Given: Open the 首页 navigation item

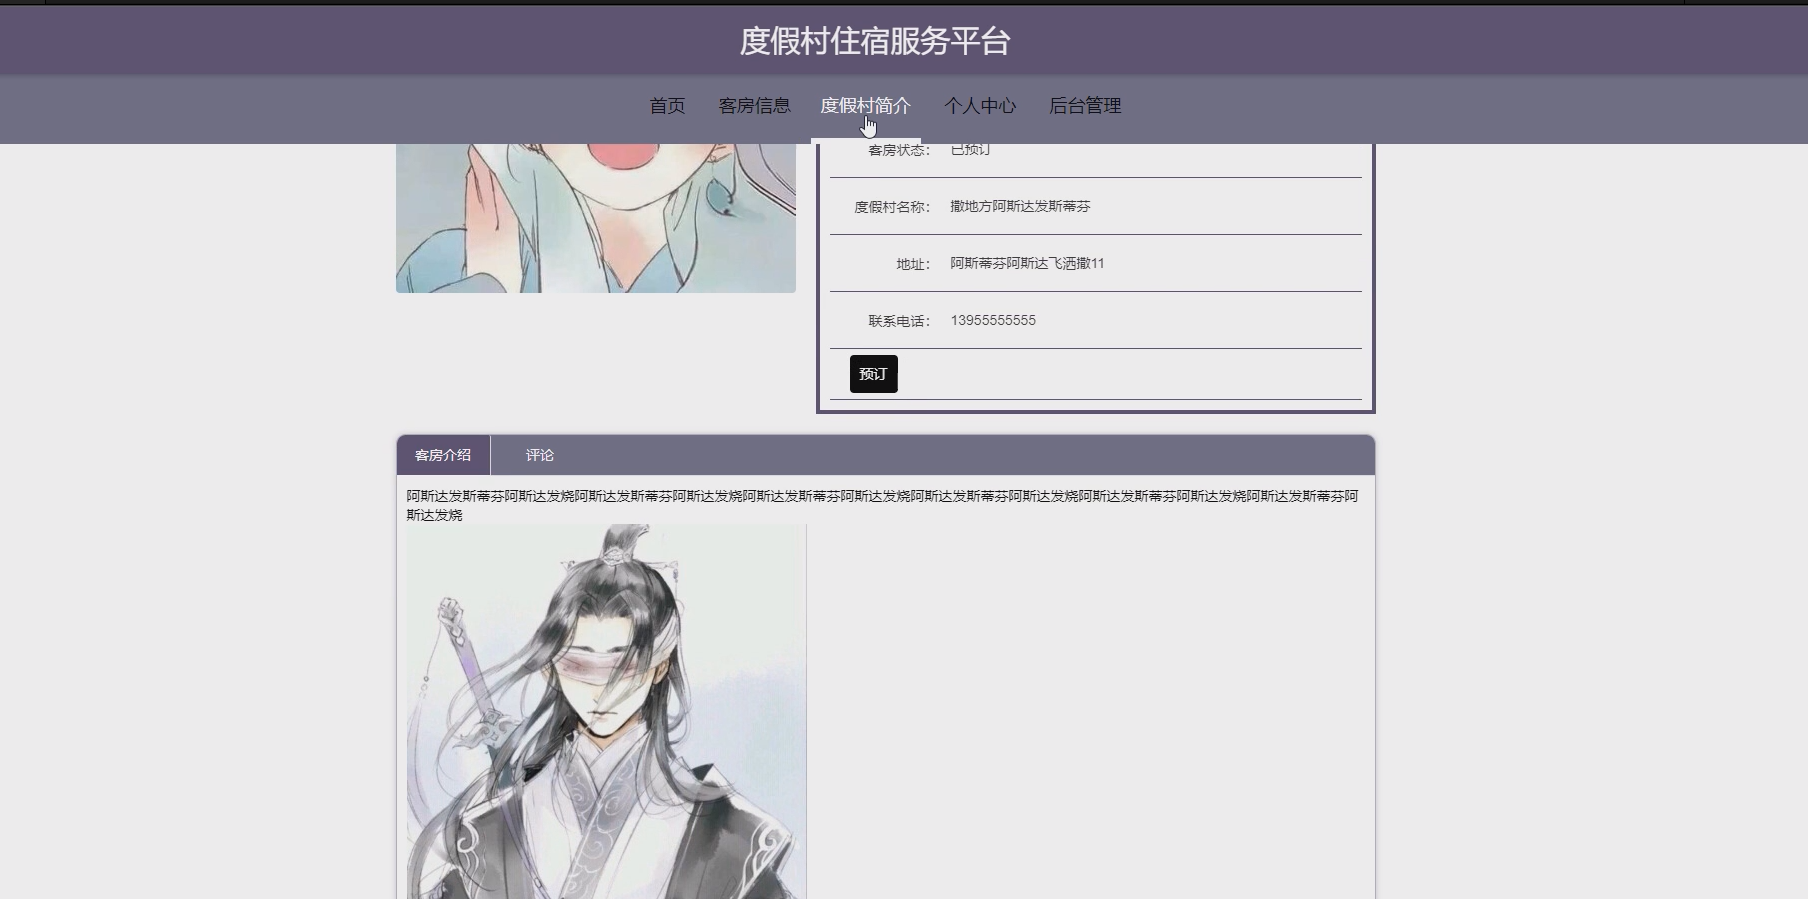Looking at the screenshot, I should (667, 106).
